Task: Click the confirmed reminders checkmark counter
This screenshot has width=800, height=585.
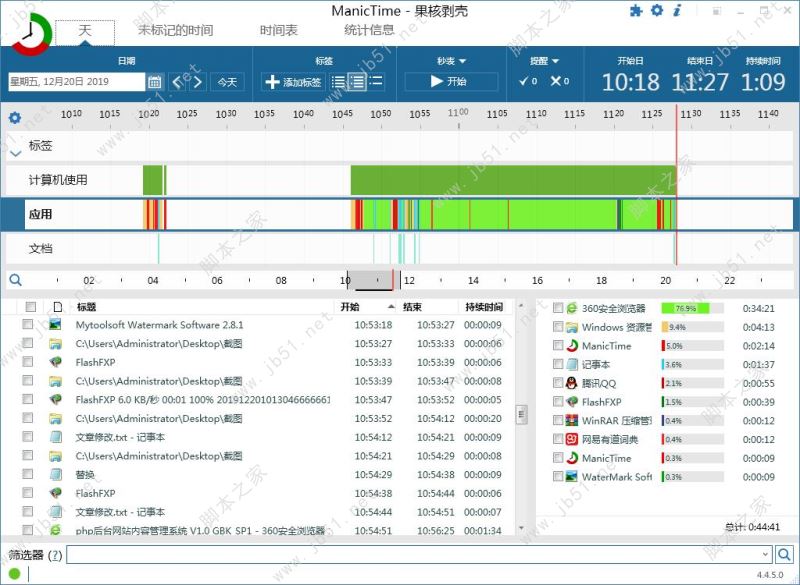Action: (x=528, y=81)
